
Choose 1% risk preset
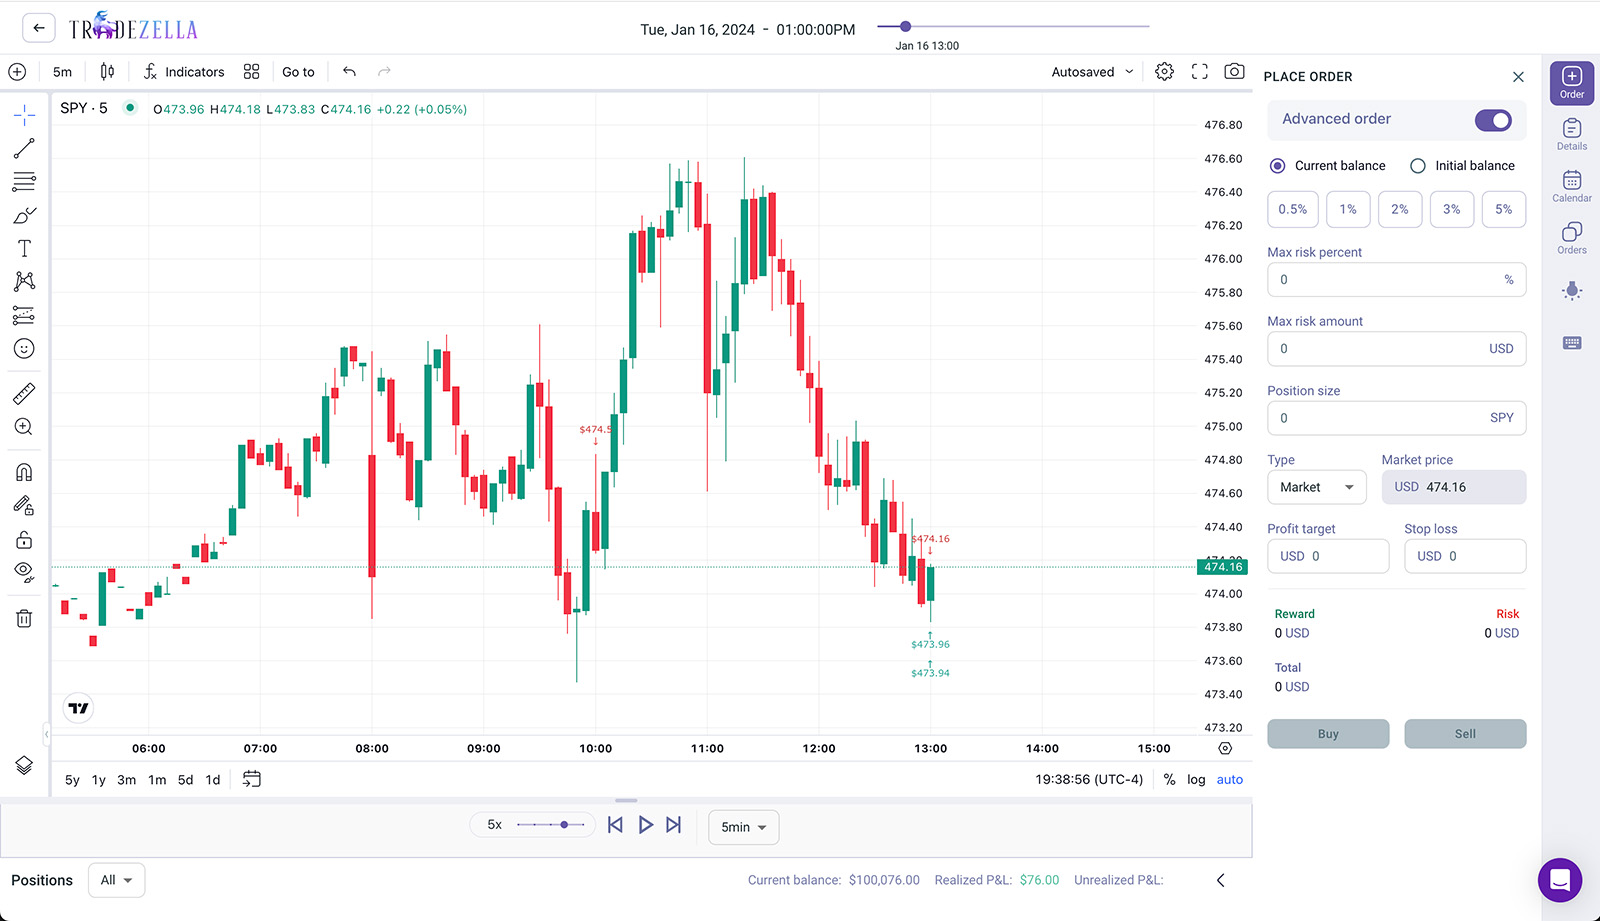pos(1348,209)
